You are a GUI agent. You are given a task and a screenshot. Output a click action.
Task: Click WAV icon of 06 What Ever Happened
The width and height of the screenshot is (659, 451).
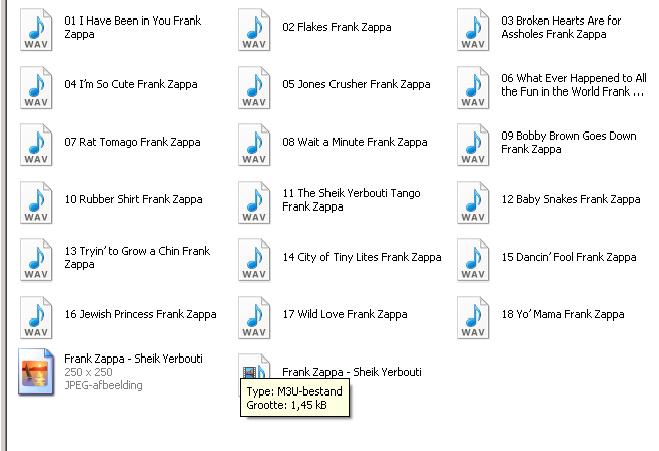(473, 87)
